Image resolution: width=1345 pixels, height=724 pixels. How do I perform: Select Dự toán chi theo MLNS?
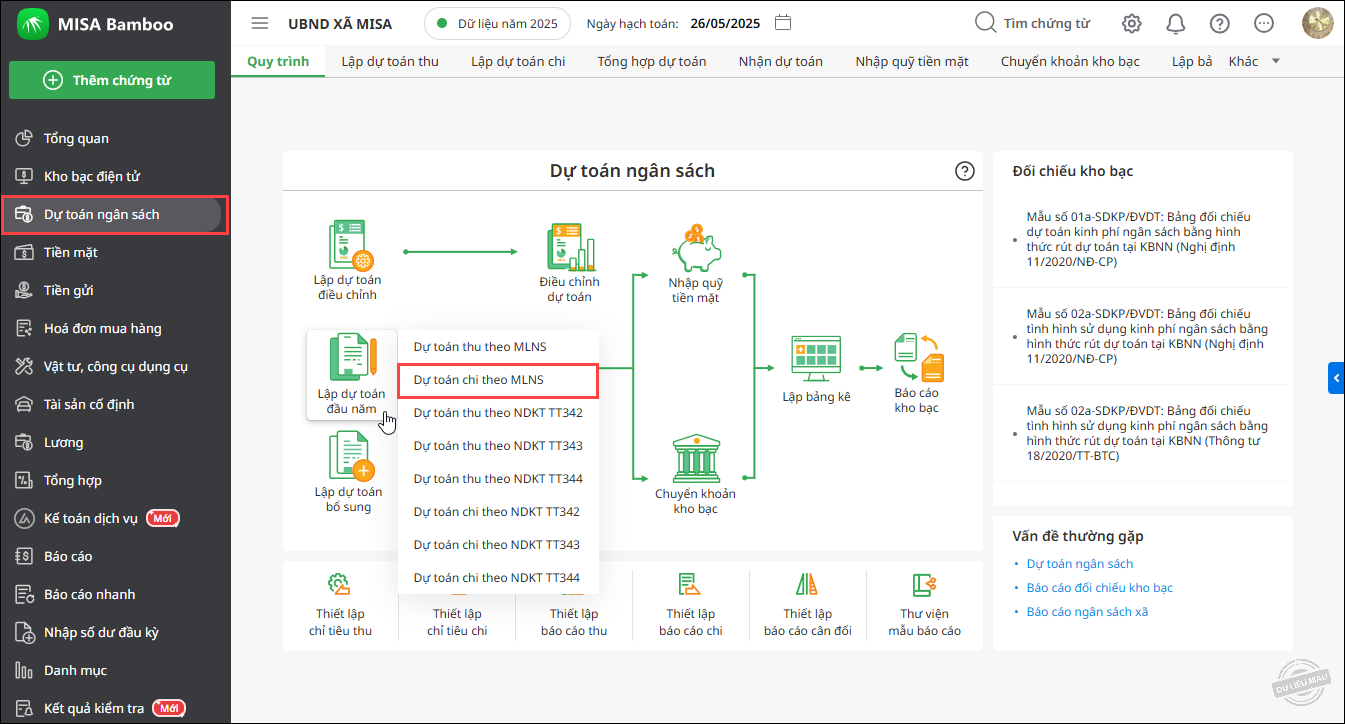(498, 380)
